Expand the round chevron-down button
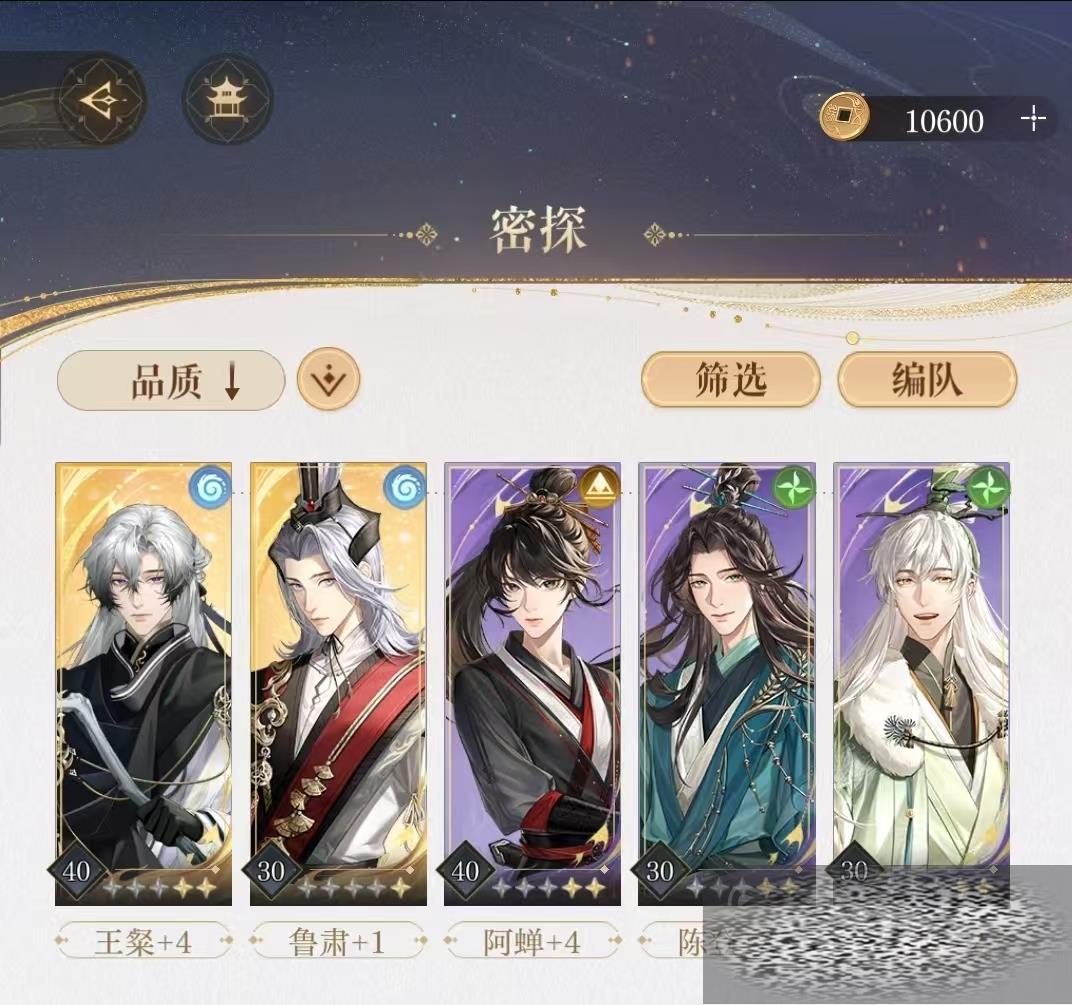This screenshot has height=1005, width=1072. 329,379
